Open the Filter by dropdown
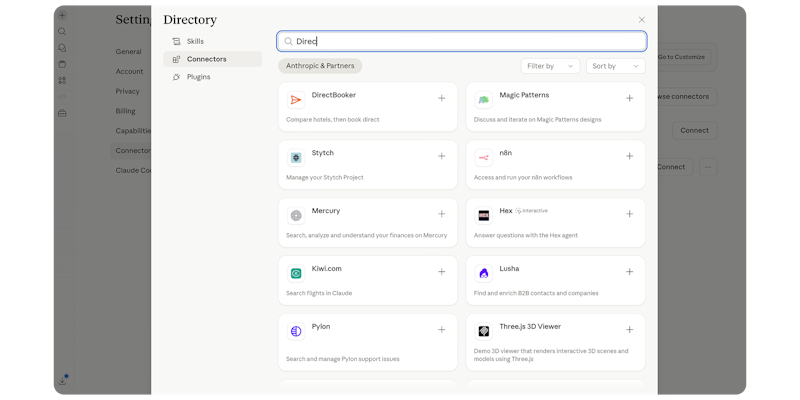The width and height of the screenshot is (800, 400). (550, 66)
